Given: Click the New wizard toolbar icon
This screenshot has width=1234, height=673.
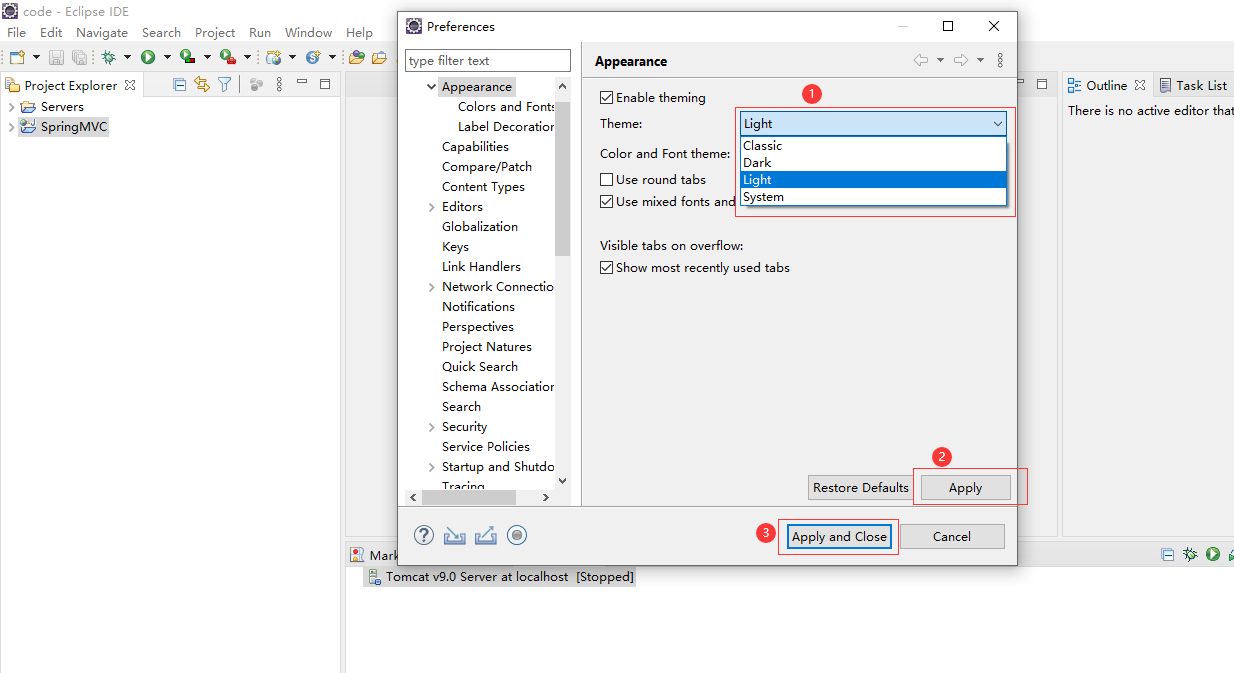Looking at the screenshot, I should click(x=17, y=58).
